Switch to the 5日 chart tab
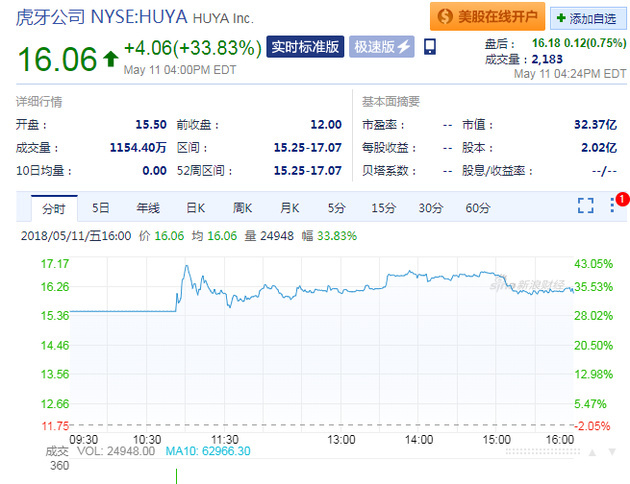 pos(101,208)
